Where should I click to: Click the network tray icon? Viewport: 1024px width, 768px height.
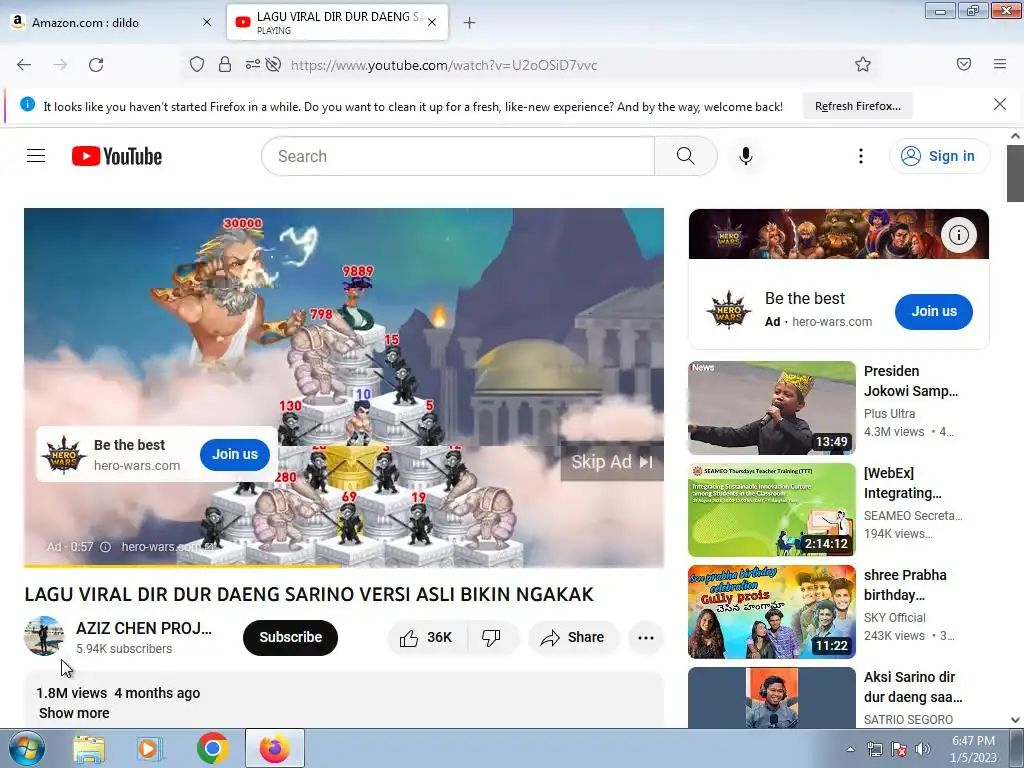(x=874, y=749)
